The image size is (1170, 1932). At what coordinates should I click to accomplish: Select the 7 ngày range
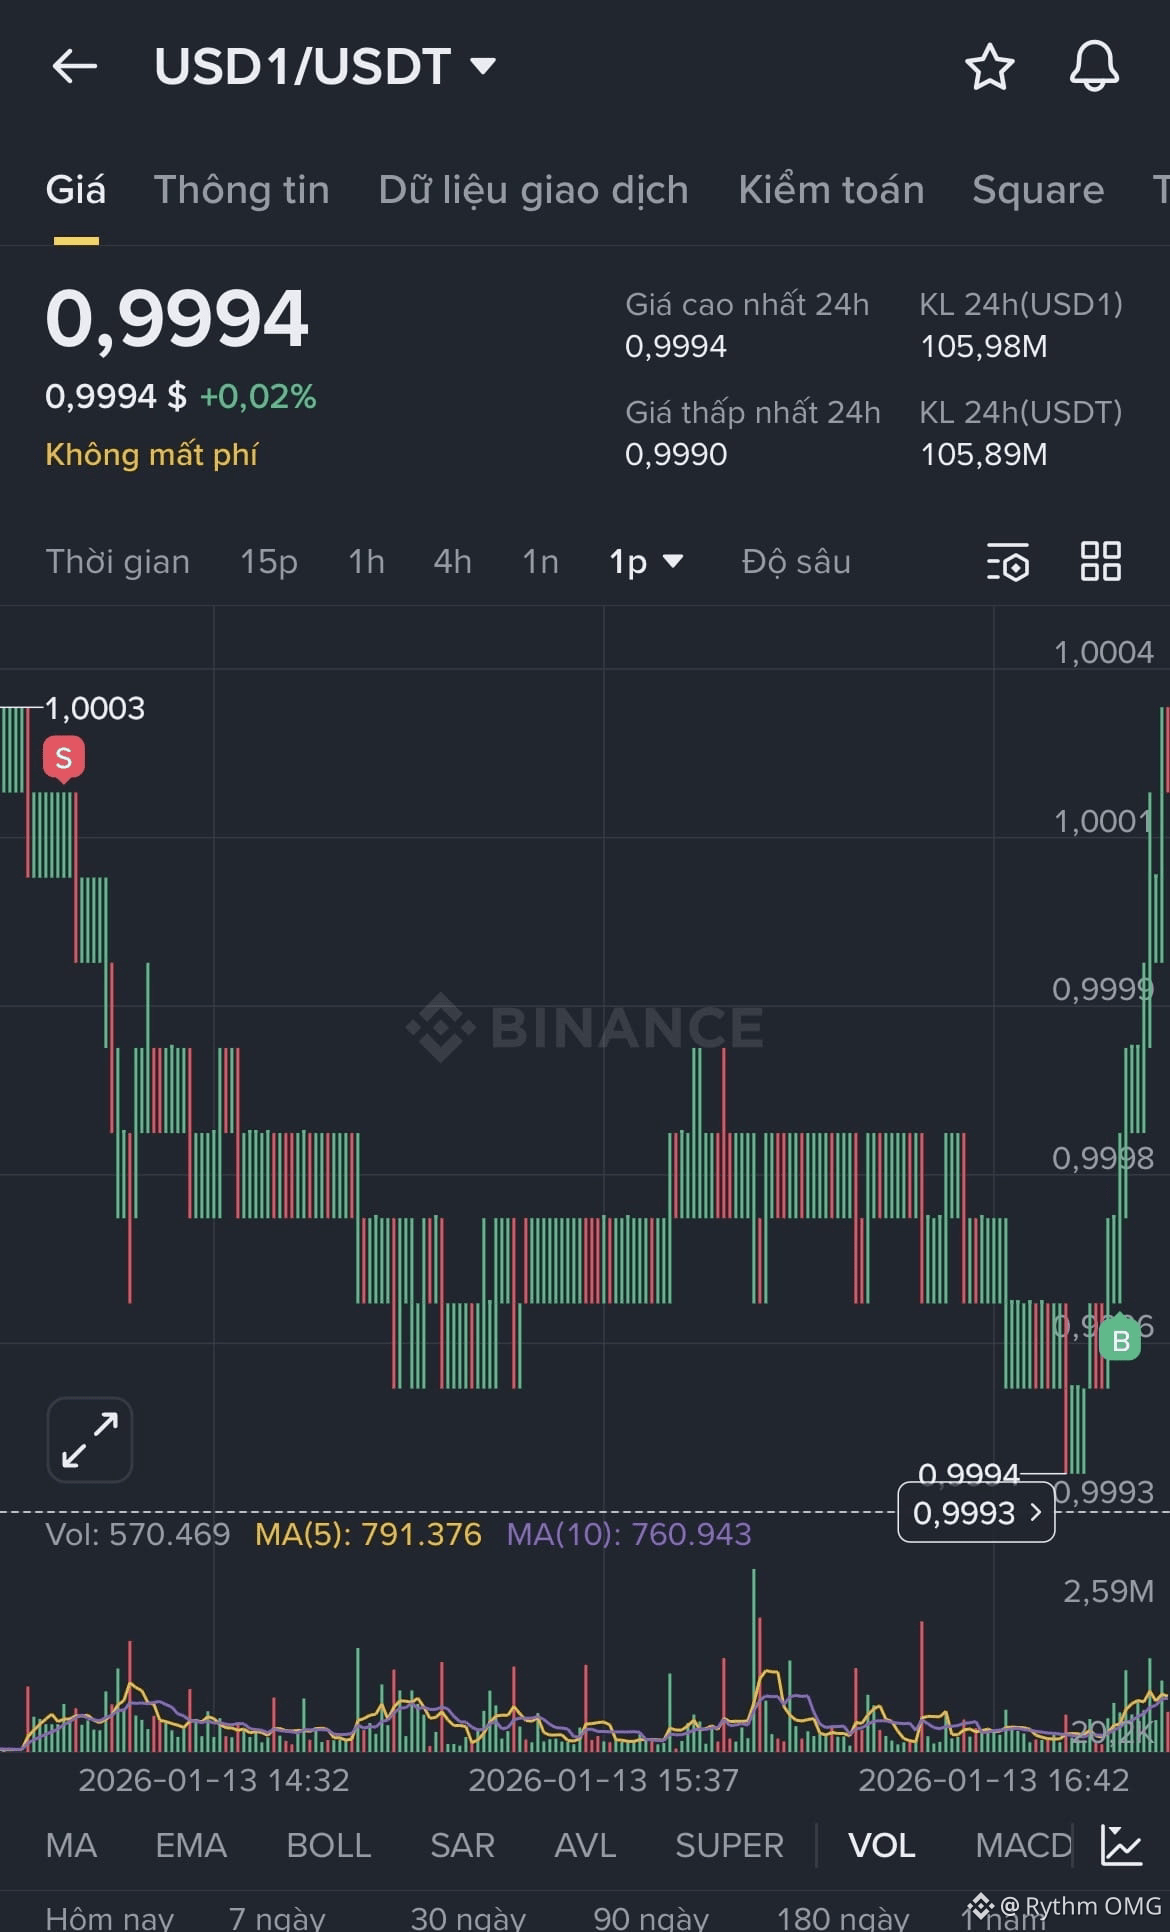coord(276,1917)
